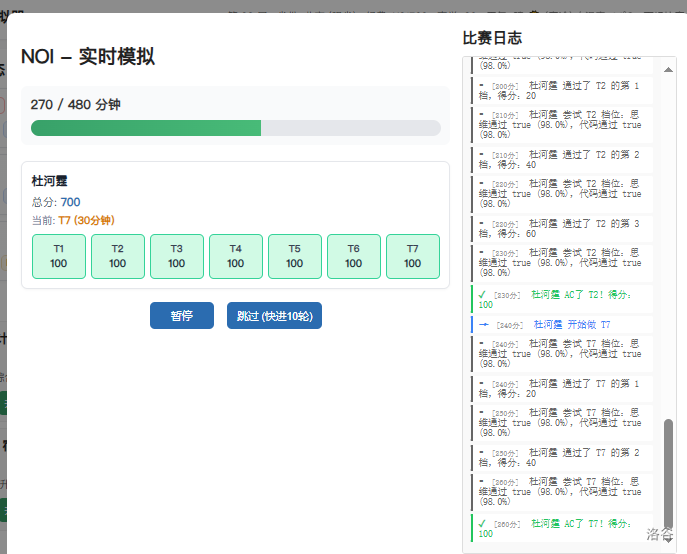This screenshot has width=687, height=554.
Task: Click the 洛谷 watermark logo
Action: [x=660, y=534]
